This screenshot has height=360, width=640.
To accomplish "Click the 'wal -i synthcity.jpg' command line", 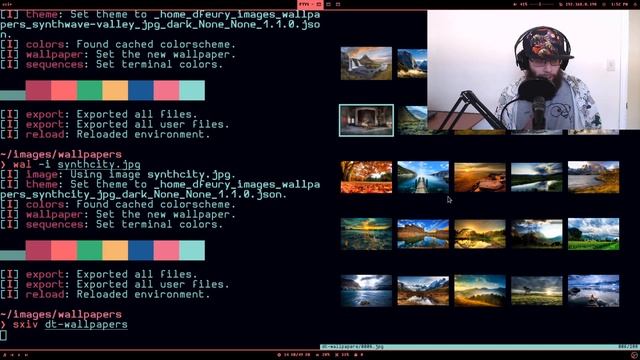I will (x=70, y=164).
